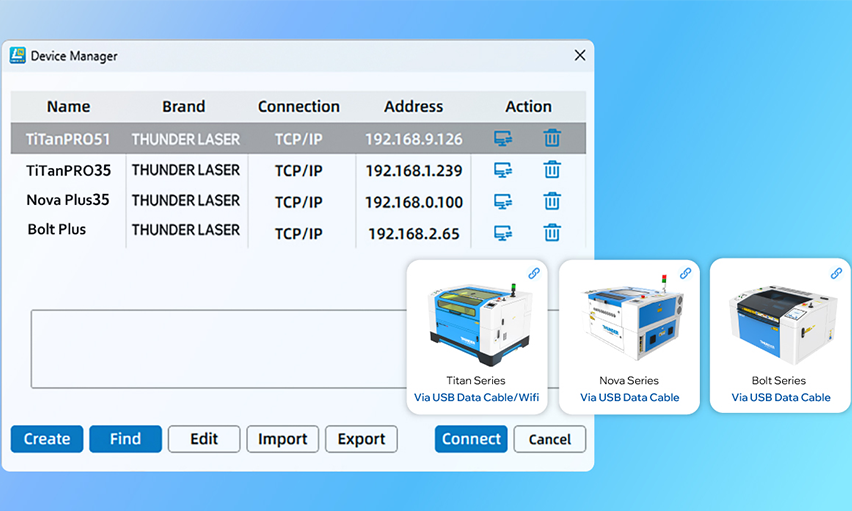This screenshot has height=511, width=852.
Task: Click TCP/IP connection in Bolt Plus row
Action: (298, 234)
